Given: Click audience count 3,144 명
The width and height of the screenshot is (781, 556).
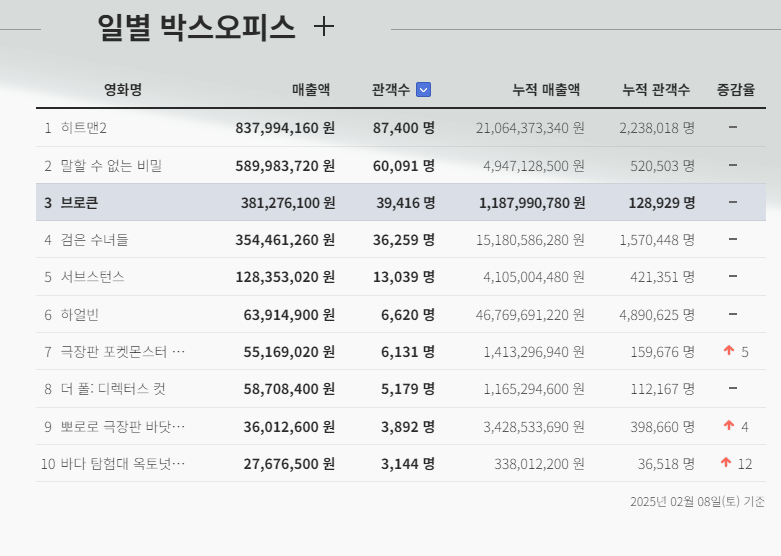Looking at the screenshot, I should coord(408,464).
